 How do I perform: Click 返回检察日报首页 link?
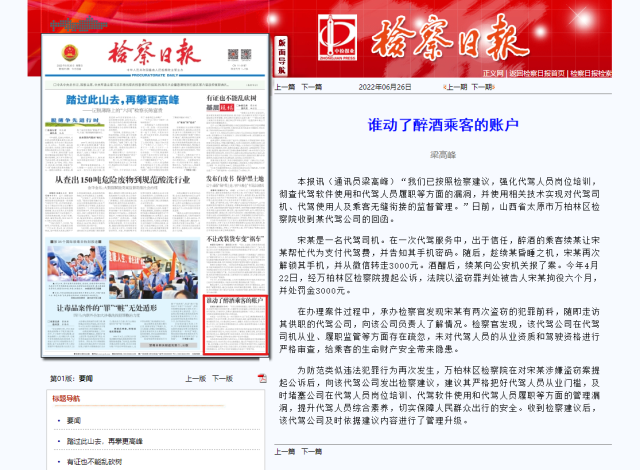pyautogui.click(x=537, y=73)
